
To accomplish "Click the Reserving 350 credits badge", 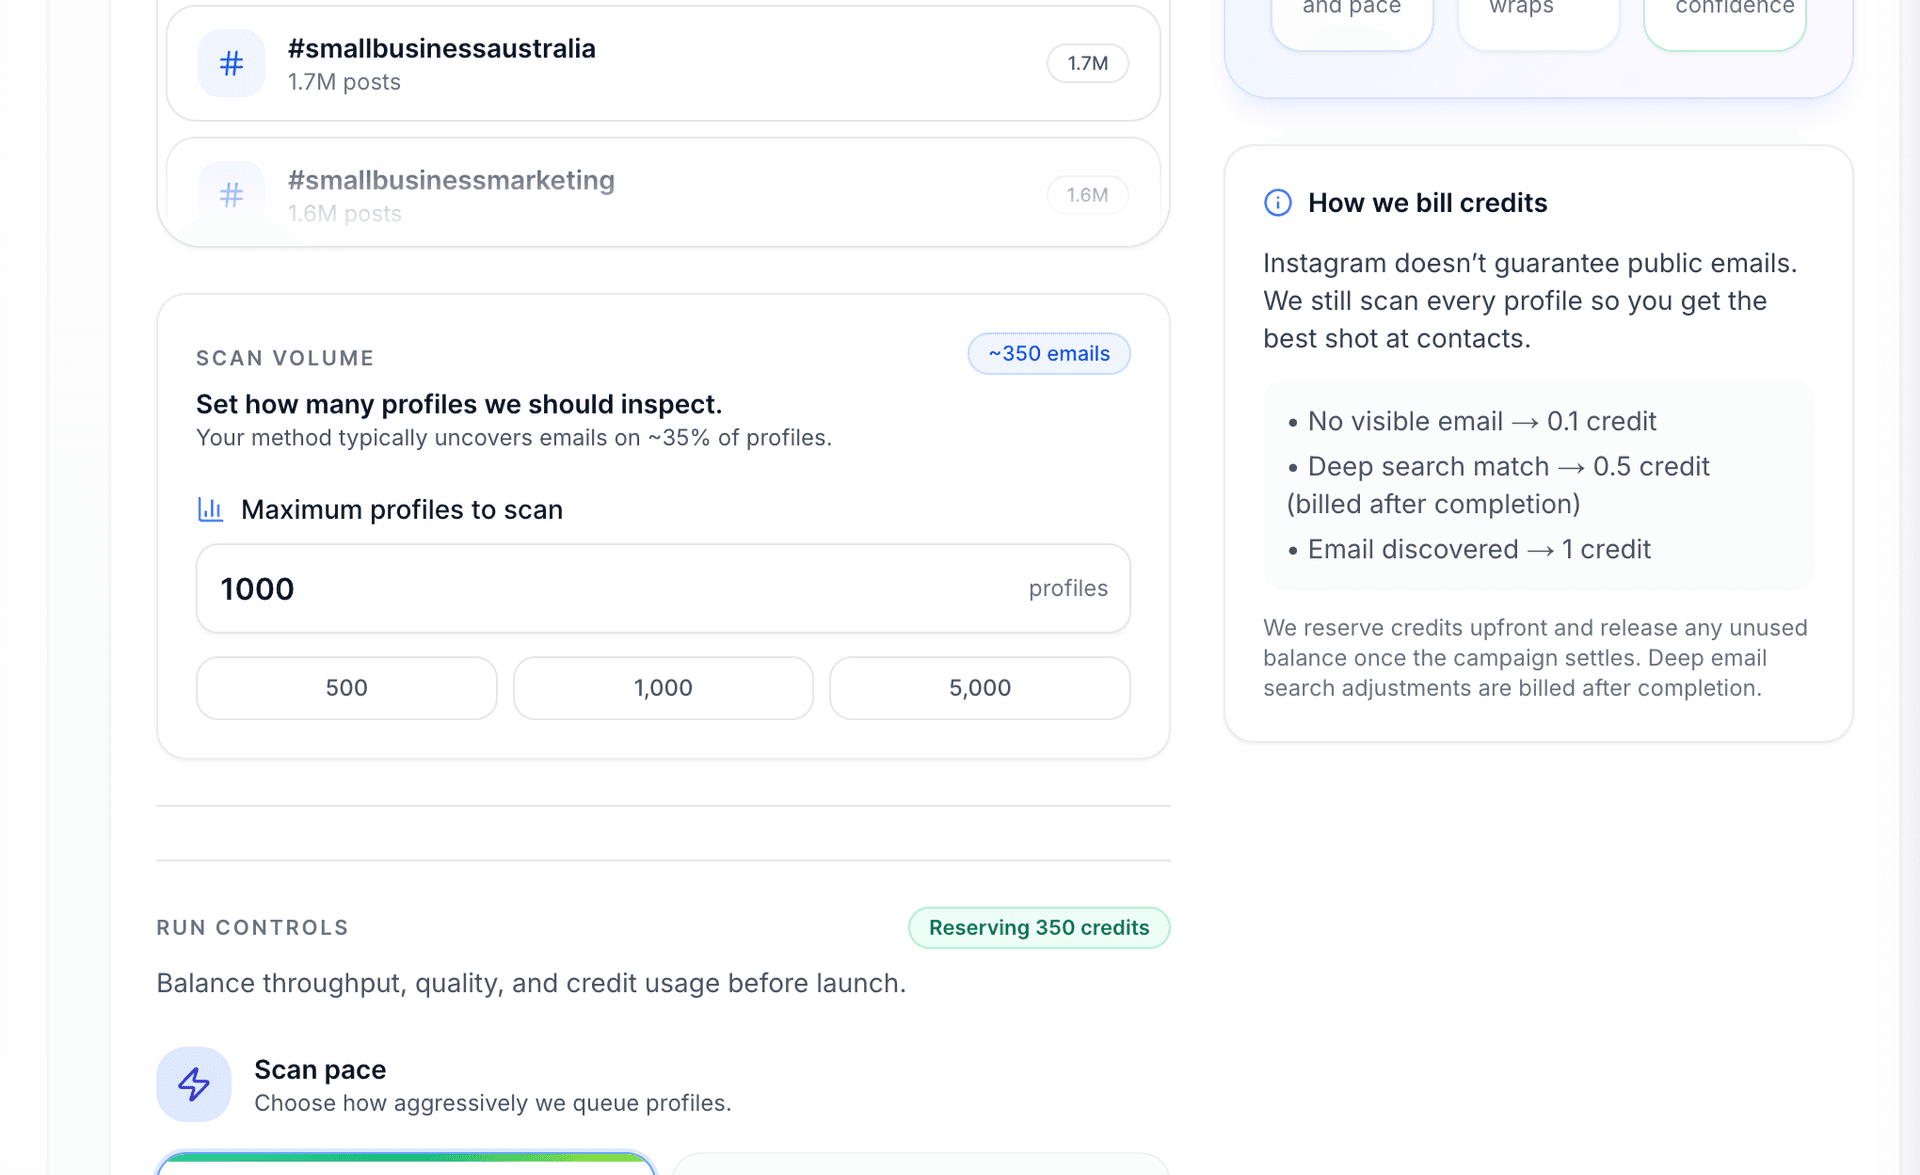I will coord(1038,928).
